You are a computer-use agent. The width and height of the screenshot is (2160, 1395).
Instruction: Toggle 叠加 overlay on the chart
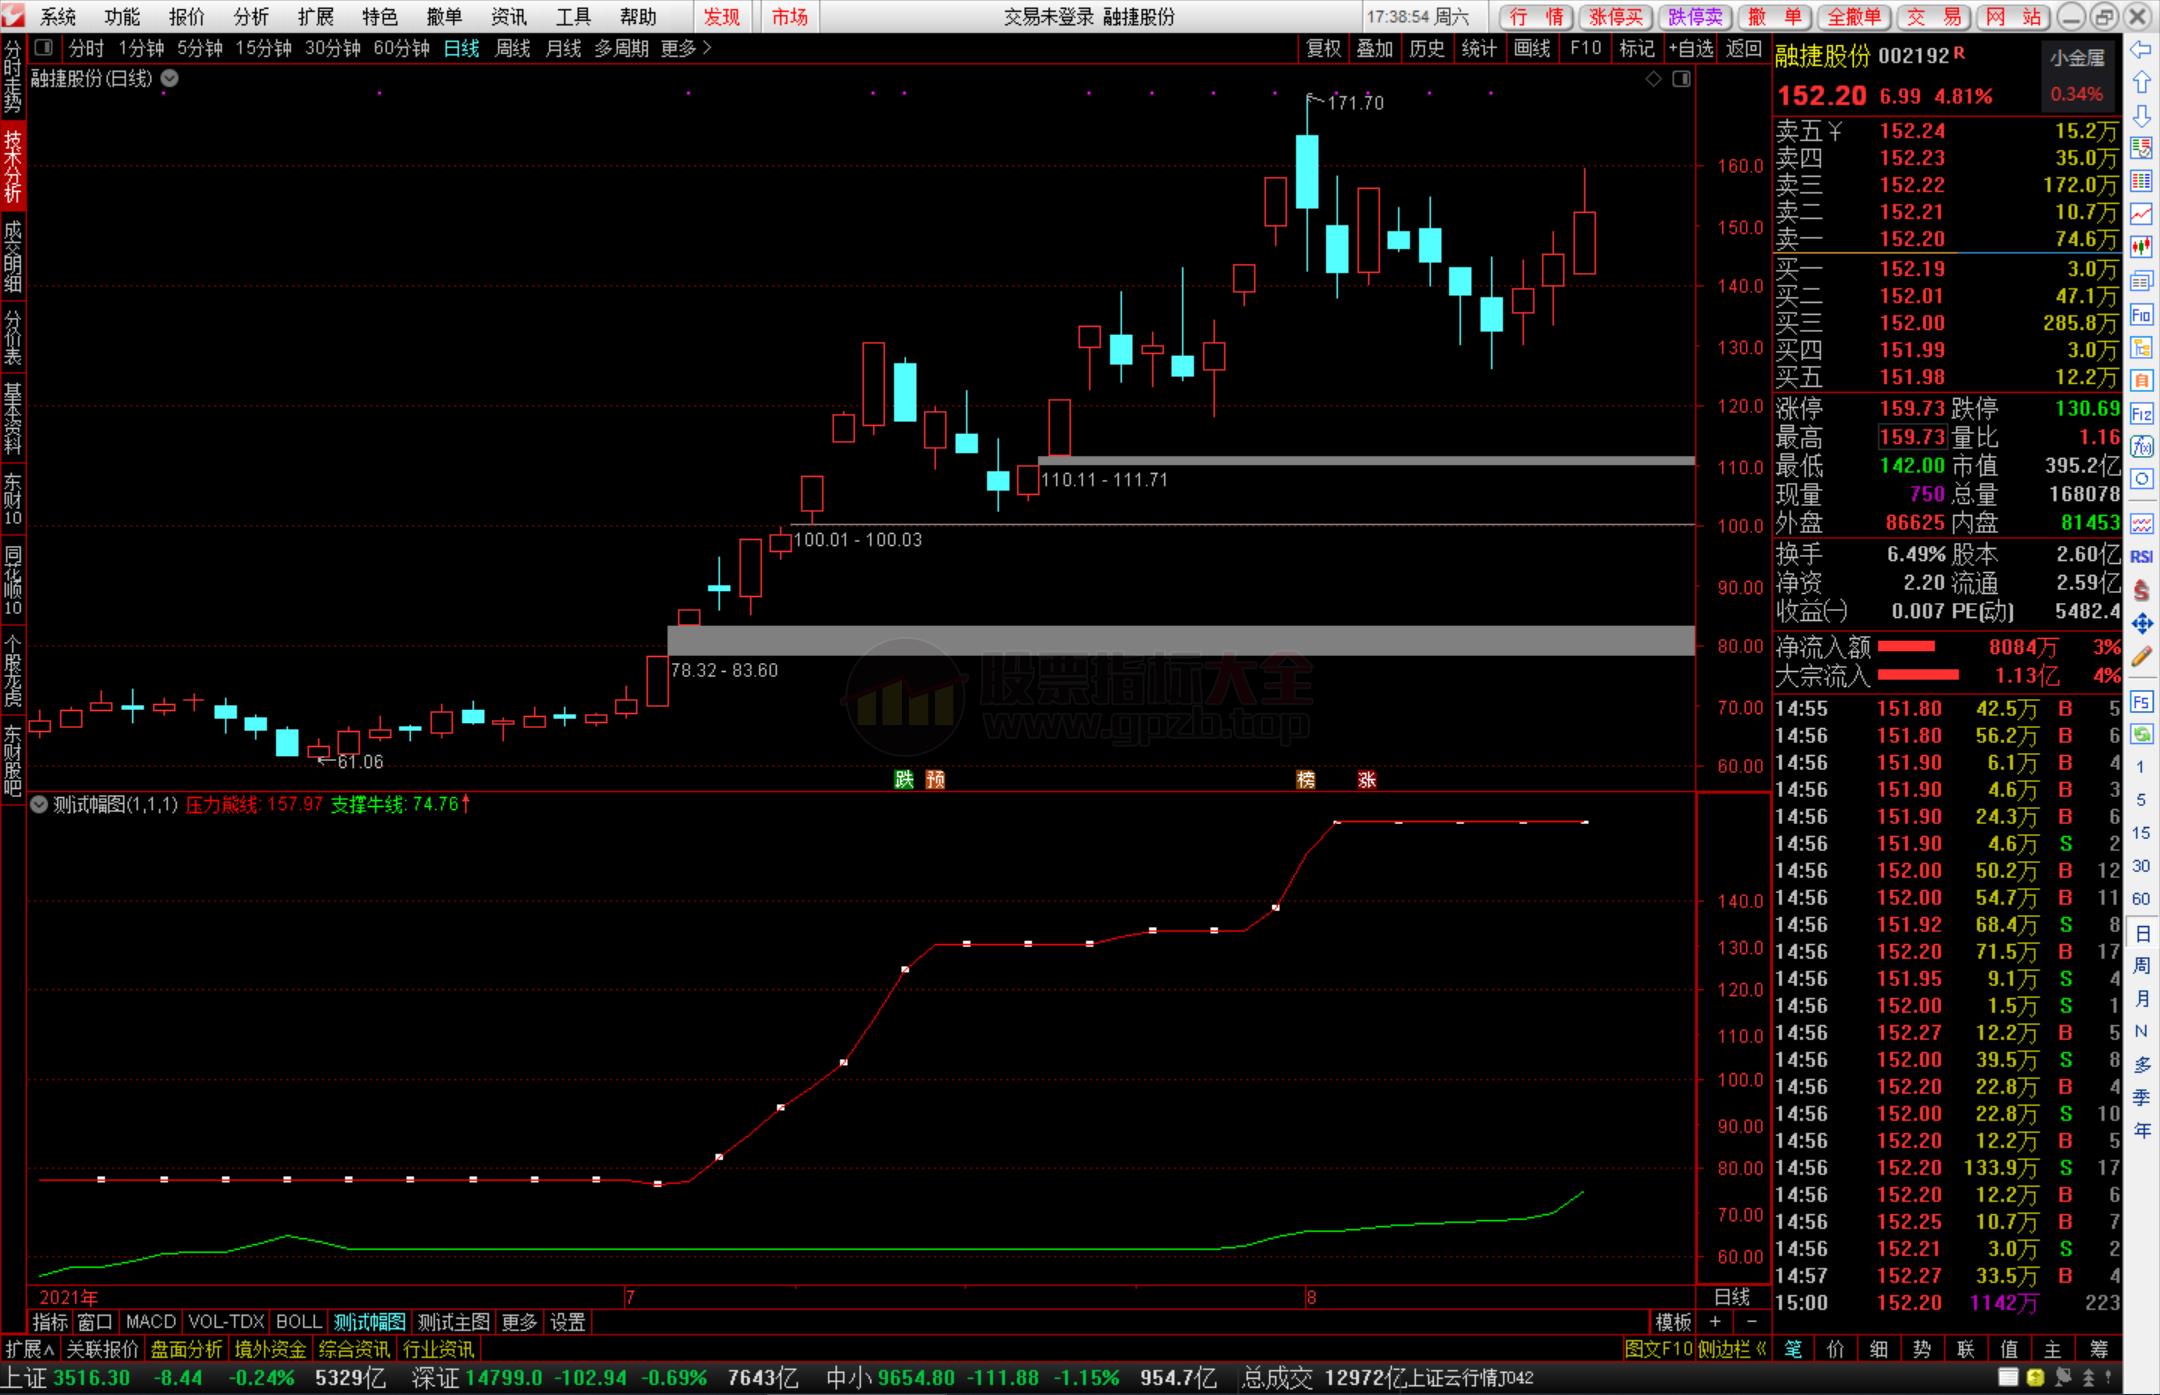click(1375, 48)
